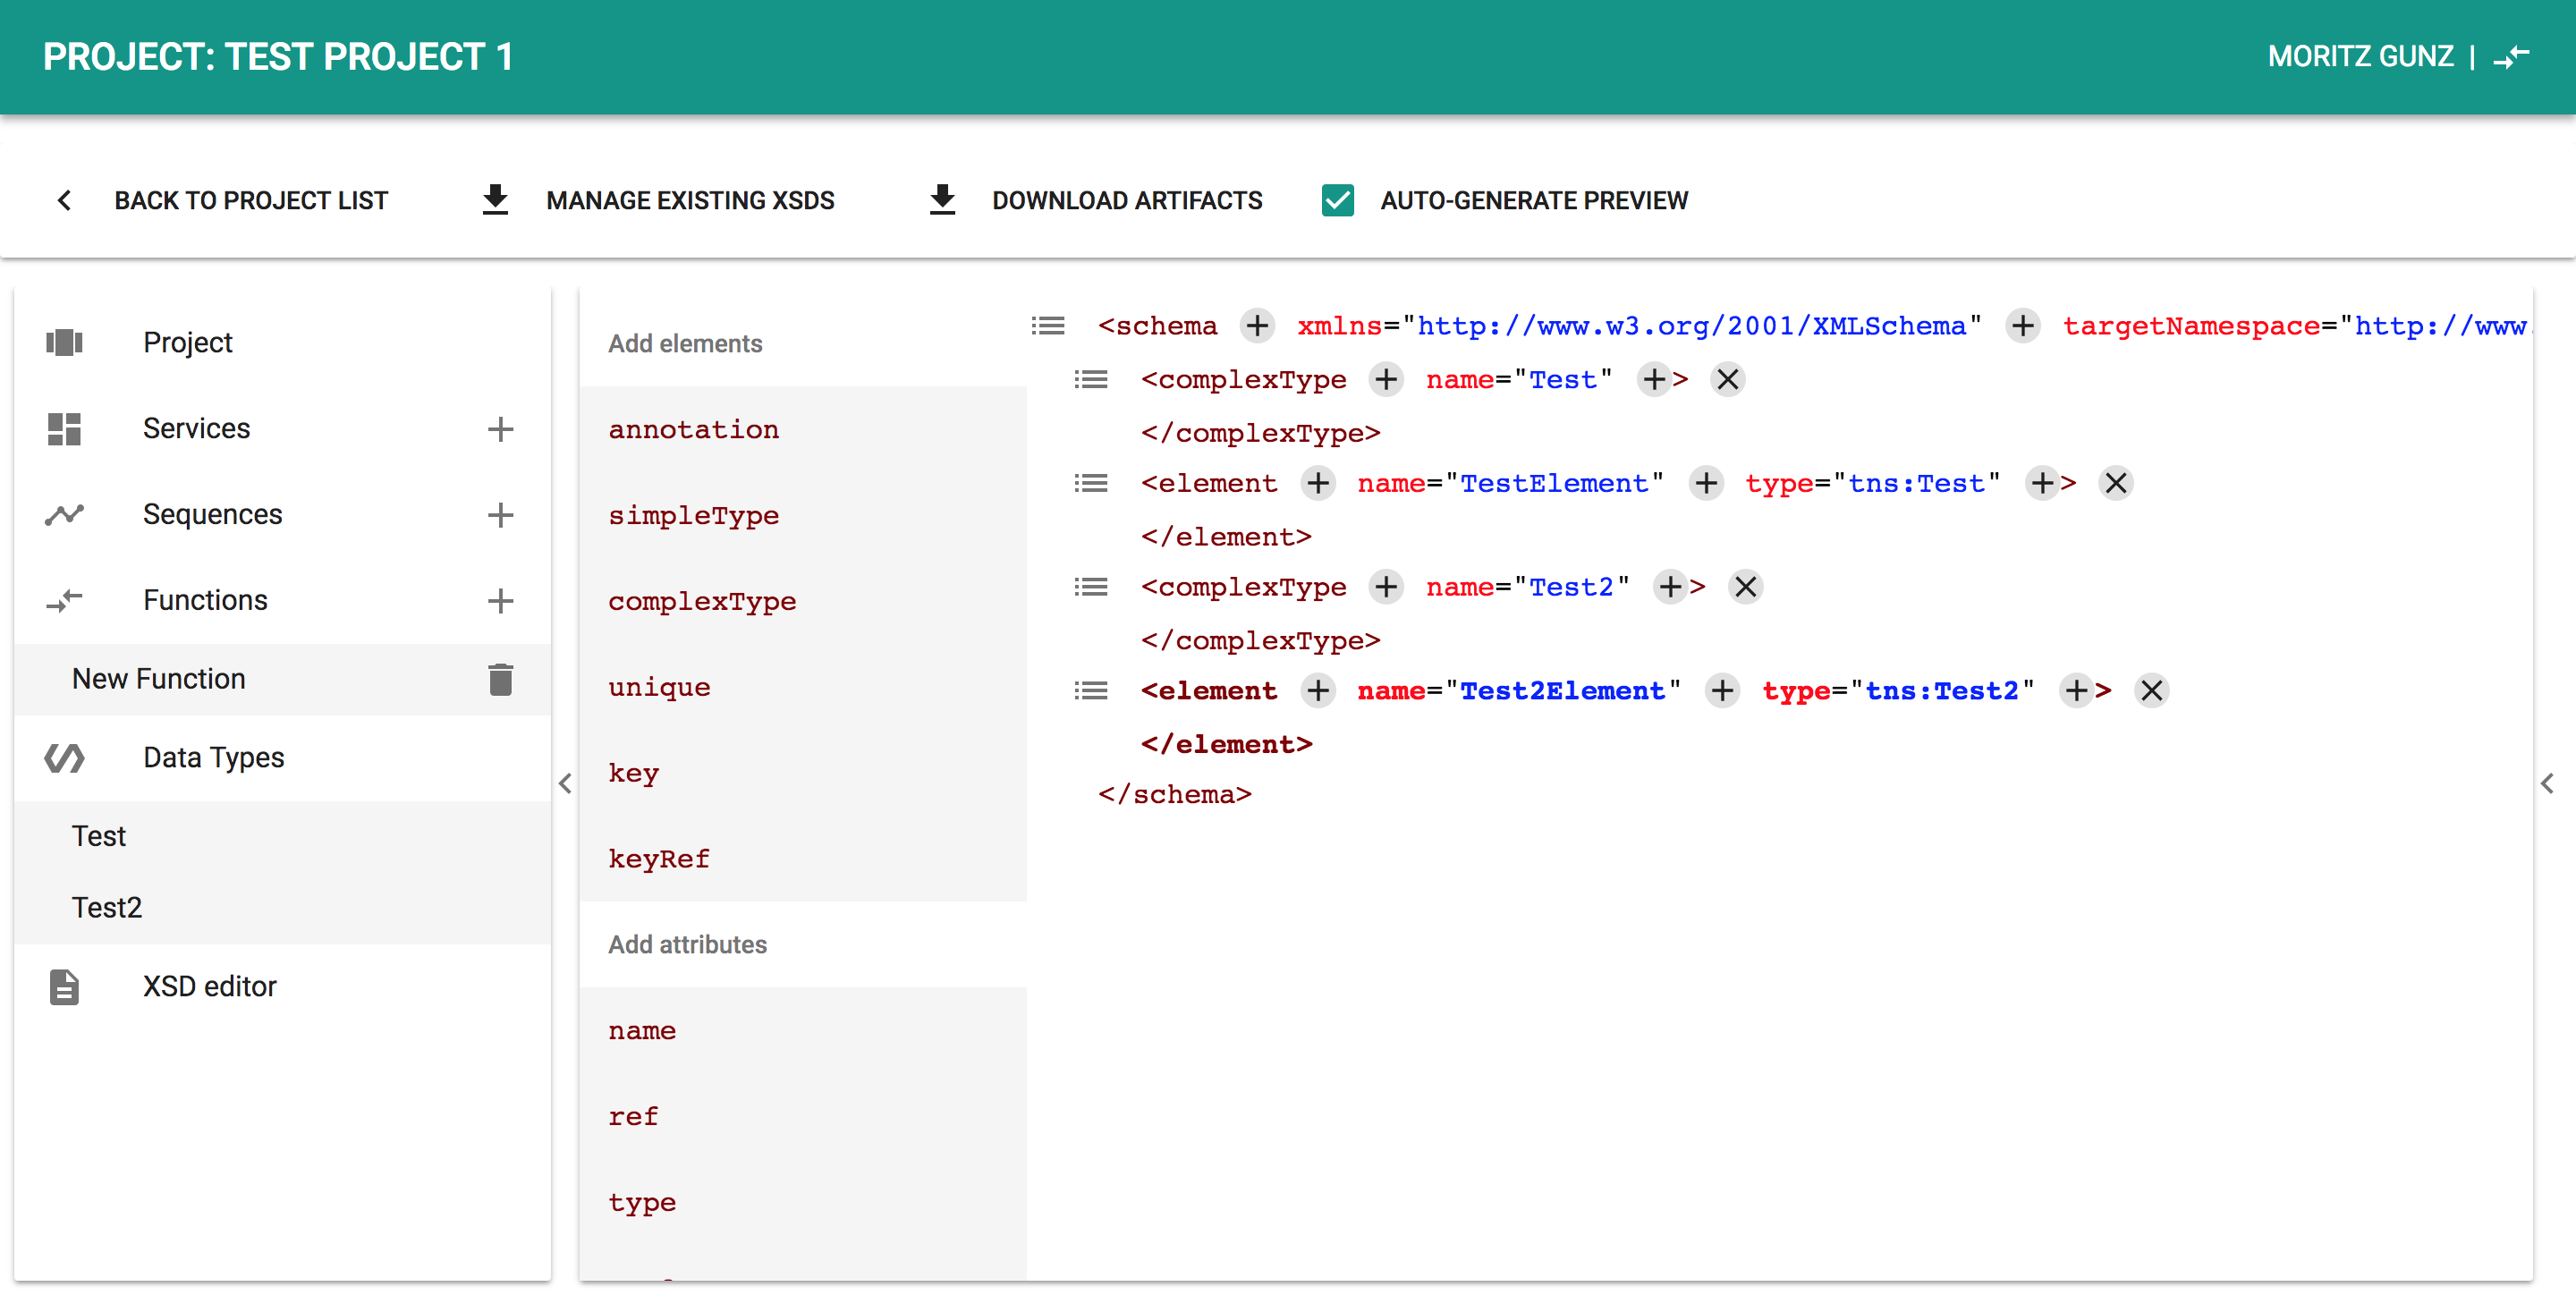Image resolution: width=2576 pixels, height=1295 pixels.
Task: Select the Test data type
Action: coord(283,837)
